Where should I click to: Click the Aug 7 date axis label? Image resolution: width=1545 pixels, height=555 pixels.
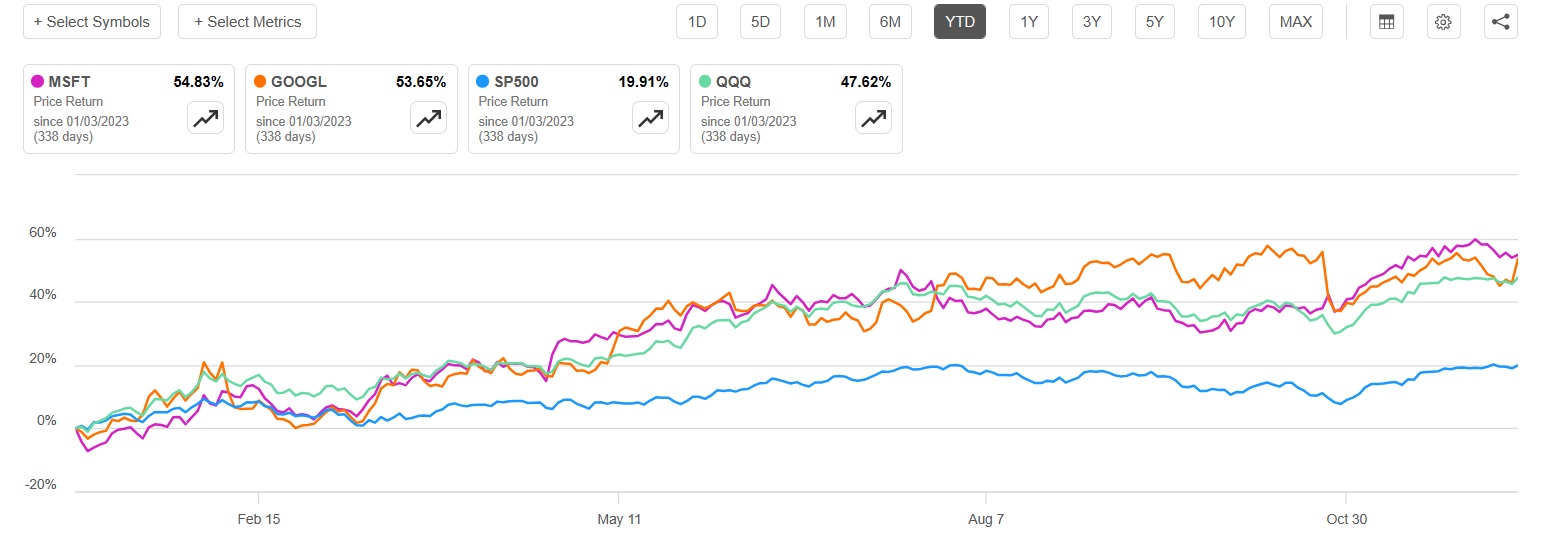[x=986, y=520]
